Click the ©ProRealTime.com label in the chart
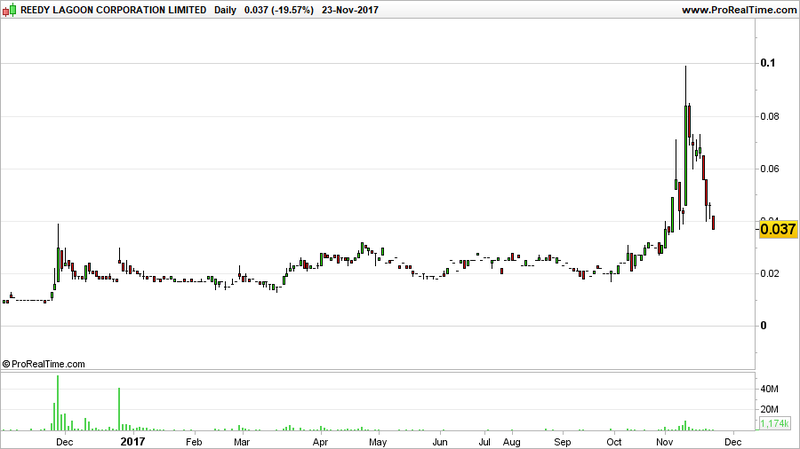 [43, 364]
